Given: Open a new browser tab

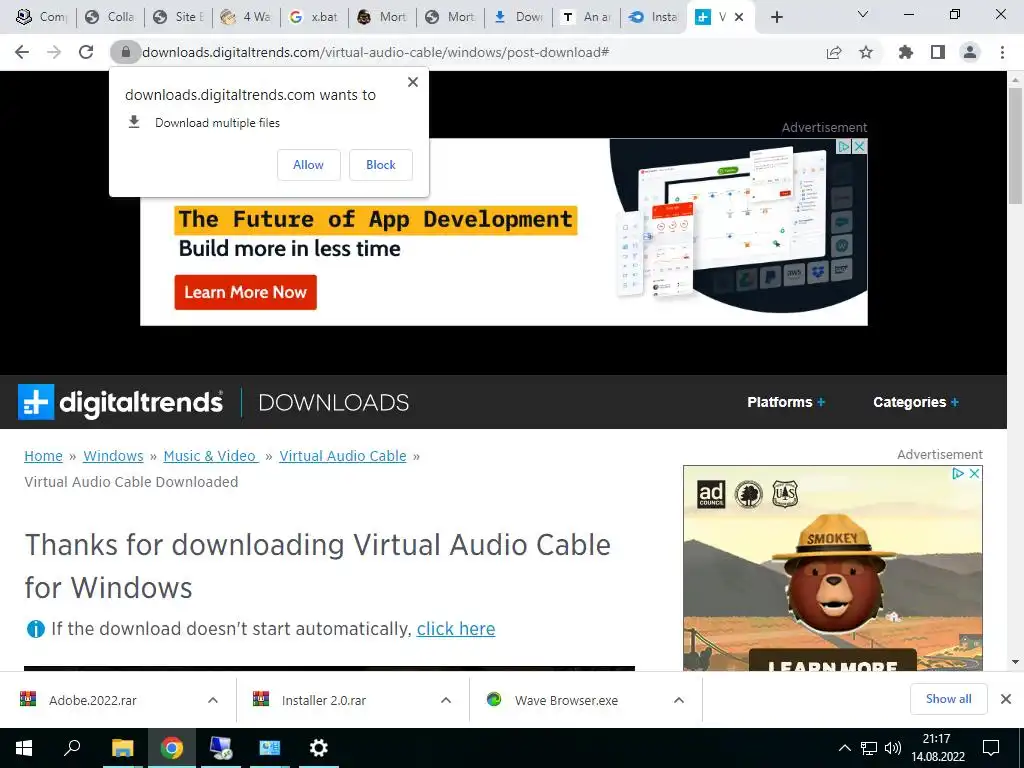Looking at the screenshot, I should click(776, 18).
